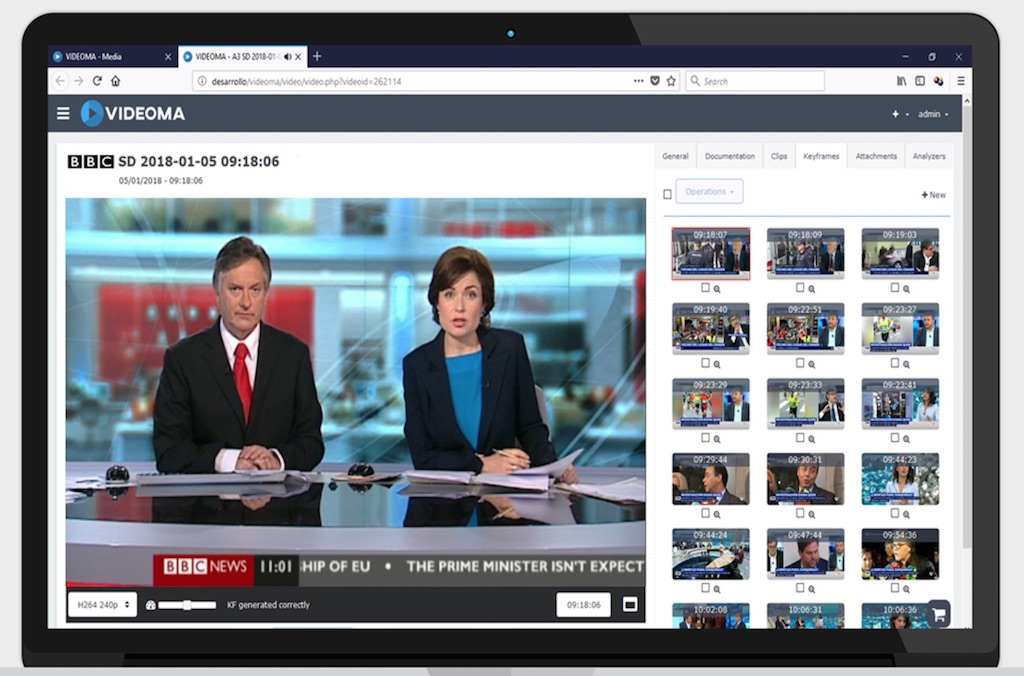Change the H264 240p quality selector
This screenshot has height=676, width=1024.
(103, 605)
